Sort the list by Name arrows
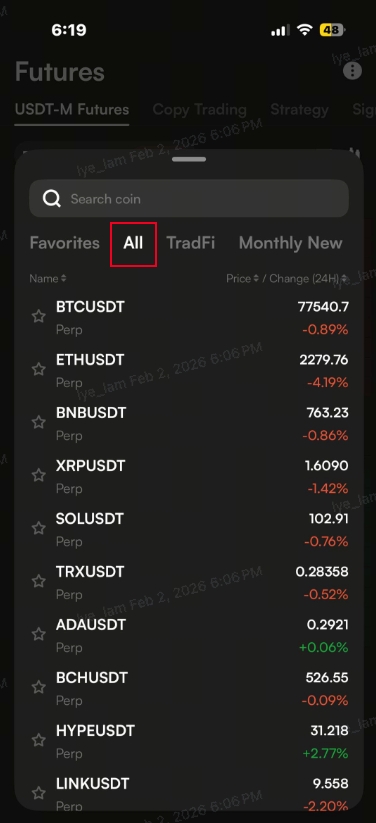The image size is (376, 823). pos(64,278)
